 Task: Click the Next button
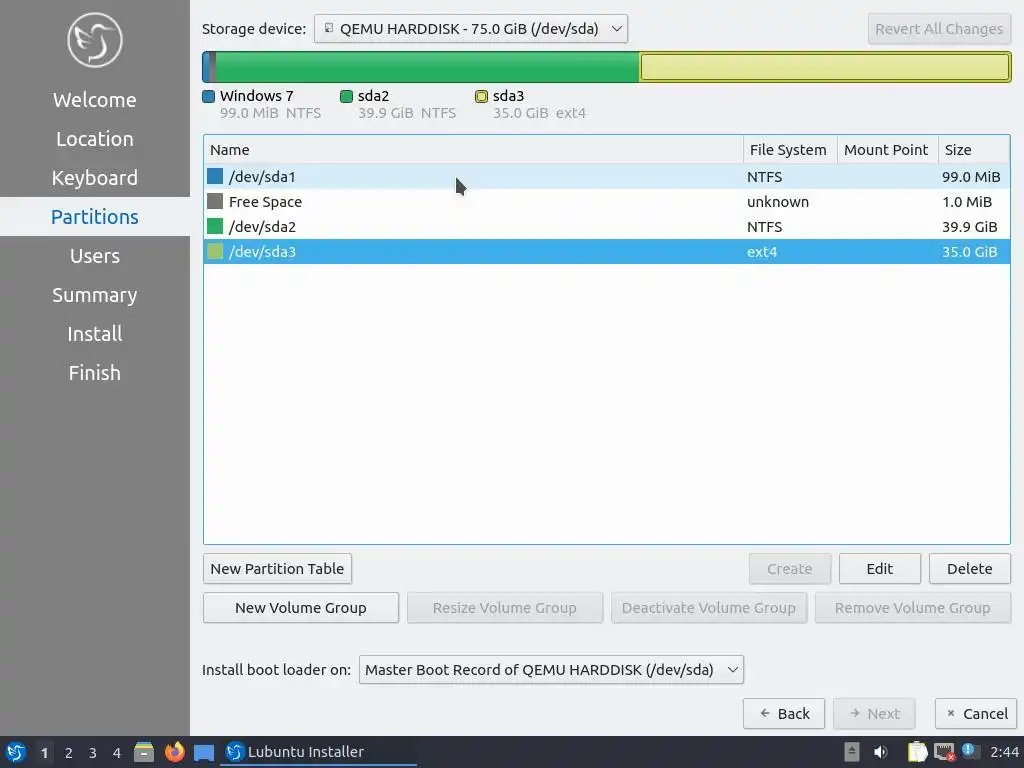[874, 714]
